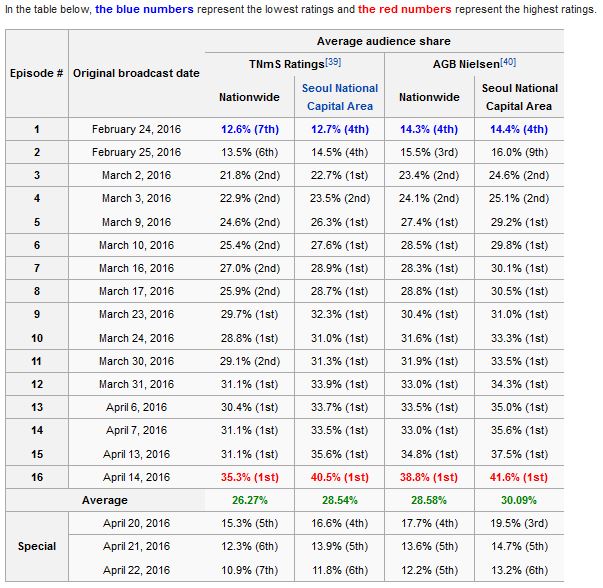Image resolution: width=603 pixels, height=588 pixels.
Task: Select the green 30.09% average value
Action: pyautogui.click(x=518, y=500)
